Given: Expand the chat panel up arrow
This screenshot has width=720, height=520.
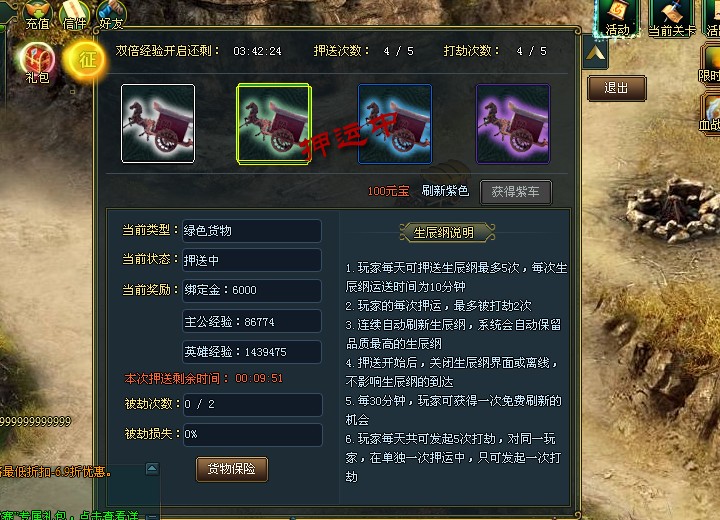Looking at the screenshot, I should [152, 469].
